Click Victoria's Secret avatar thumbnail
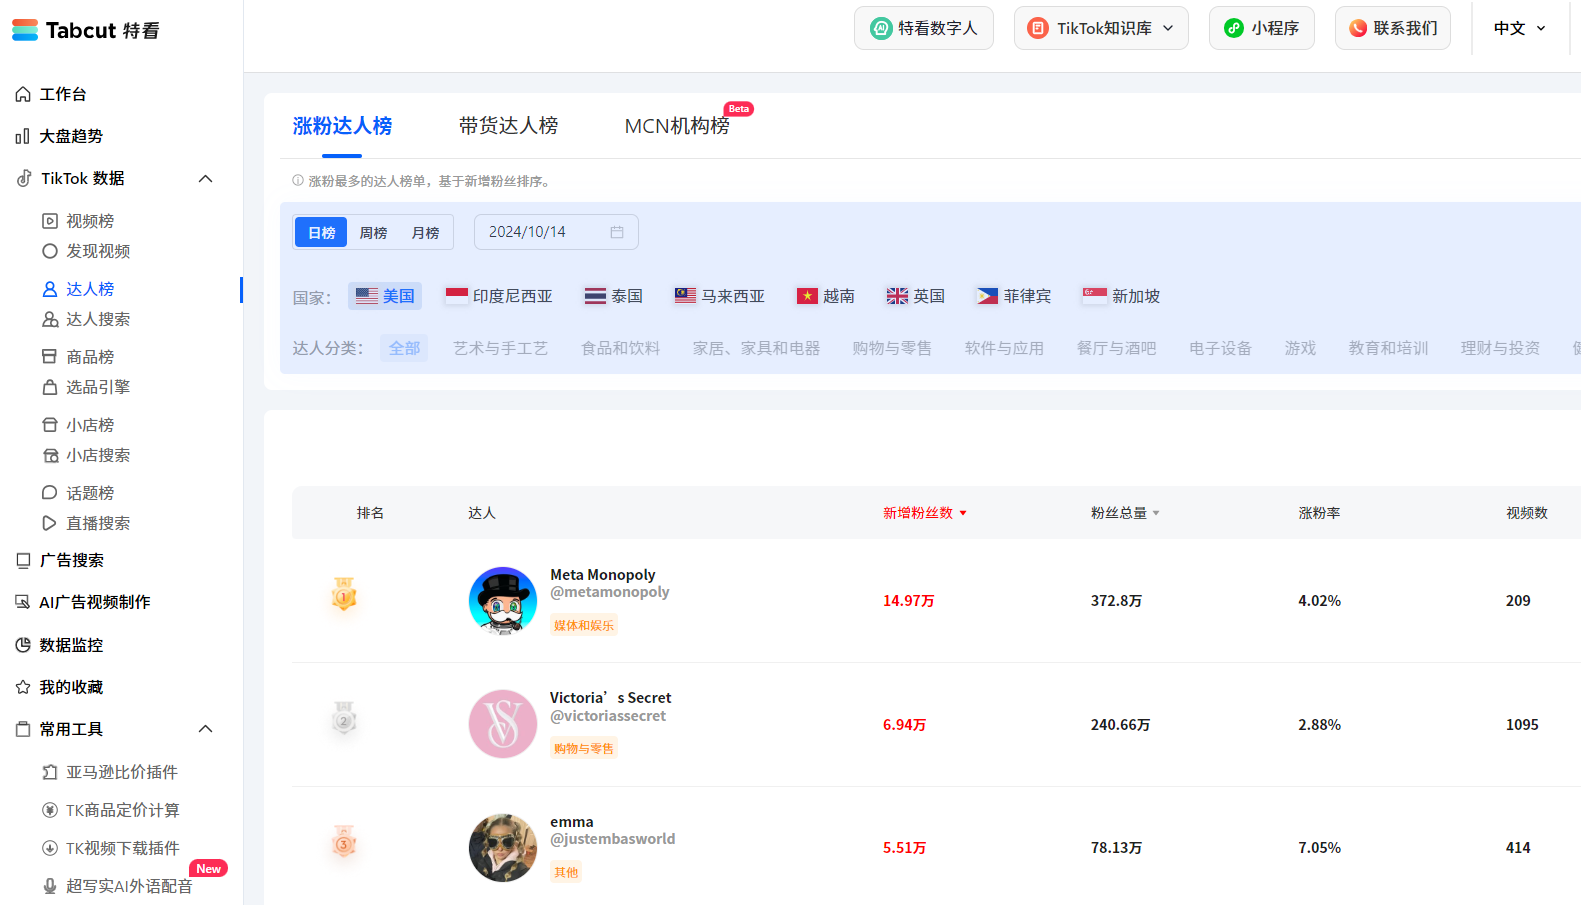Image resolution: width=1581 pixels, height=905 pixels. click(x=503, y=724)
